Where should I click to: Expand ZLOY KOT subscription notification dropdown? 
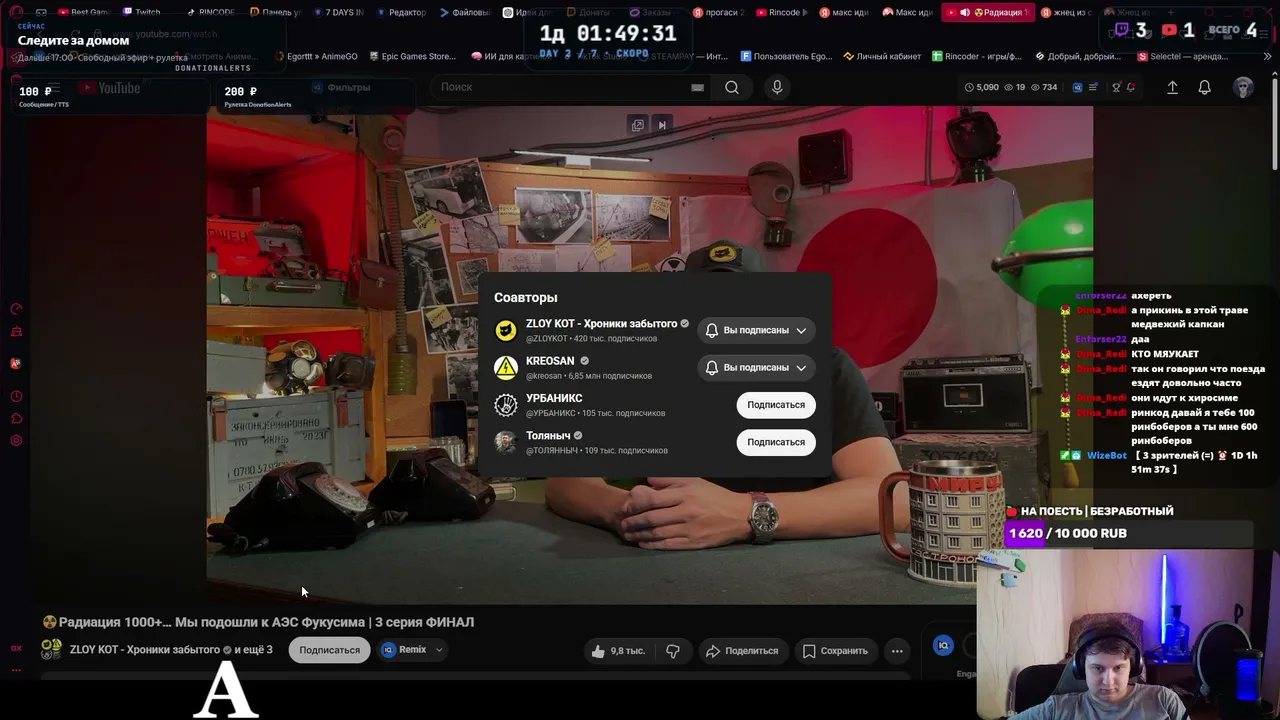[x=801, y=330]
